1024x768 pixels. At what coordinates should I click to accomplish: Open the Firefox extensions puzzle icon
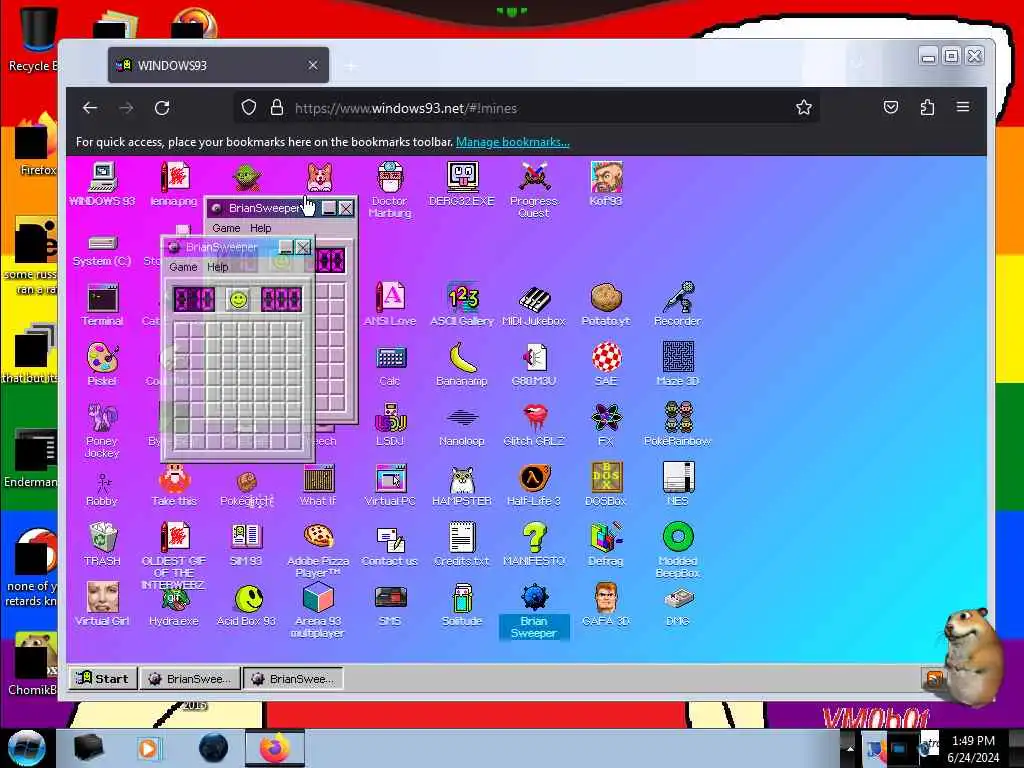[x=927, y=107]
